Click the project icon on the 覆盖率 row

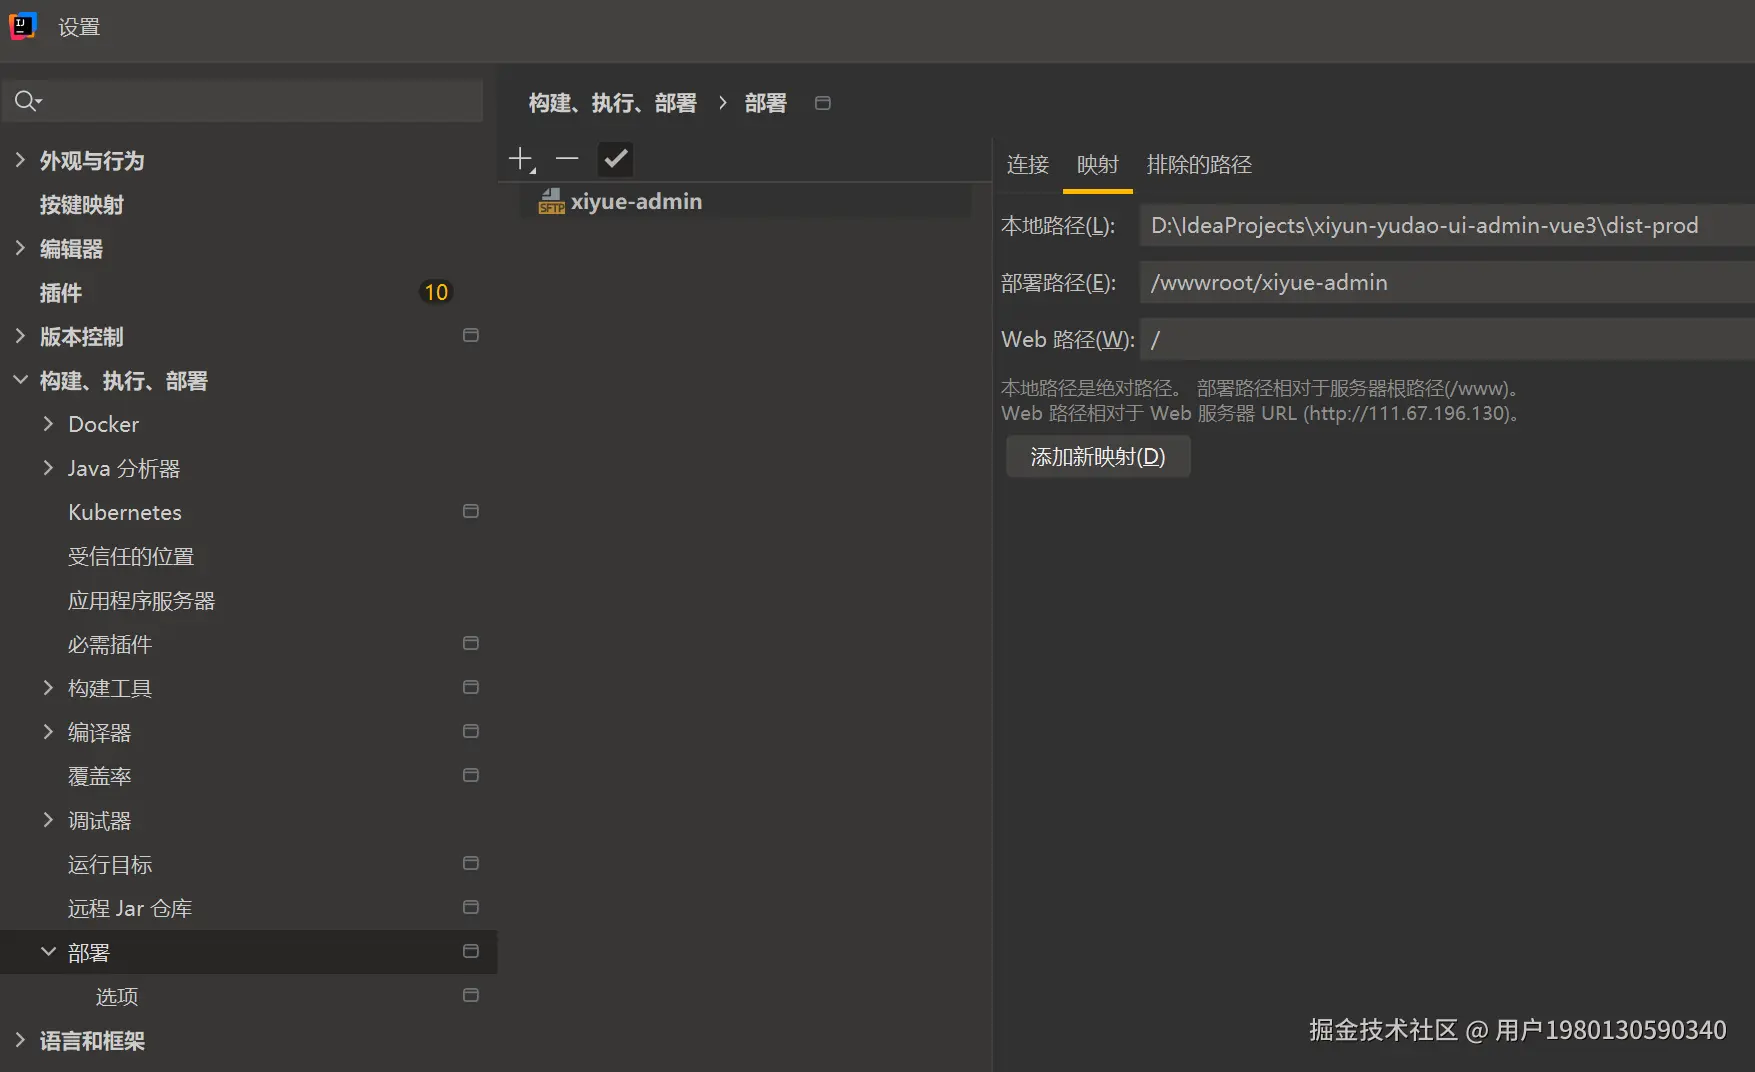(471, 775)
